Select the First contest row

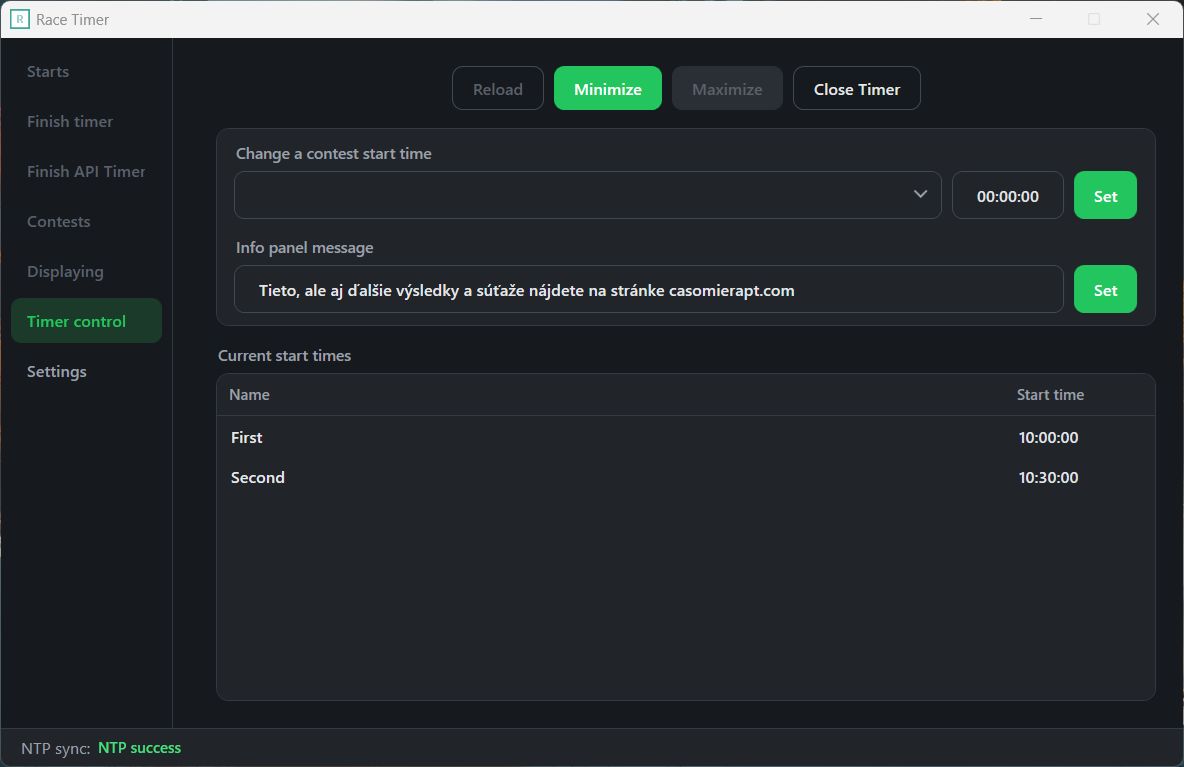tap(686, 438)
